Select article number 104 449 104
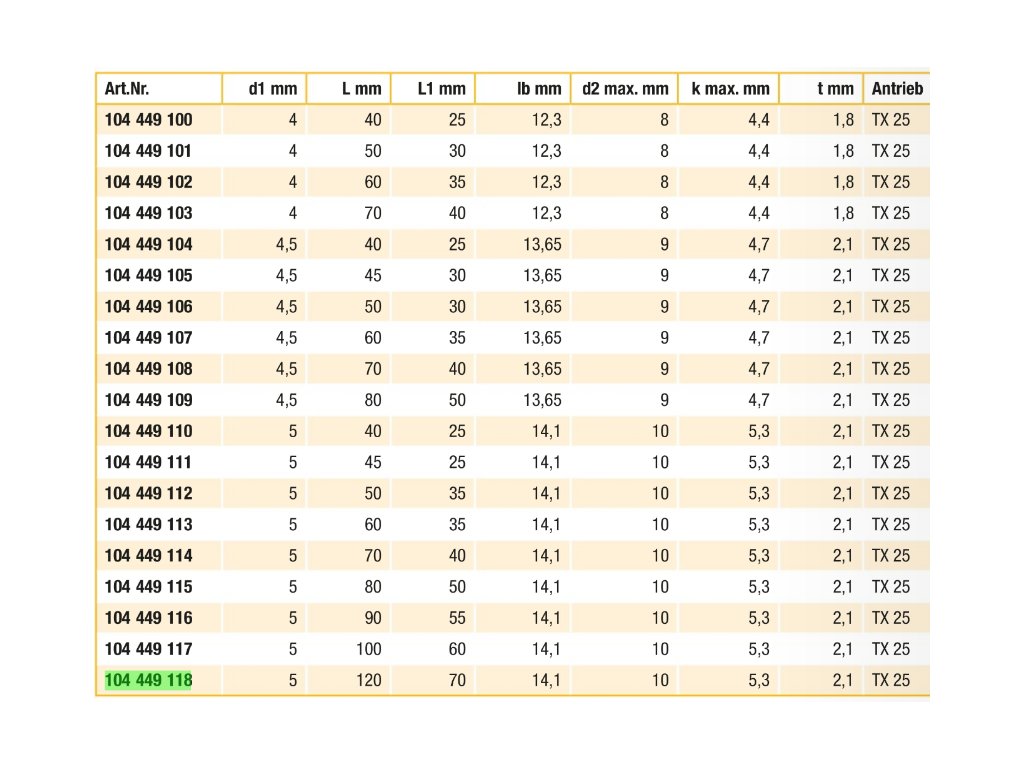1024x768 pixels. pyautogui.click(x=148, y=244)
